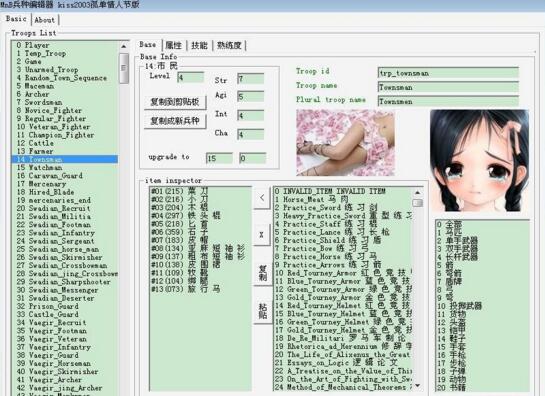Click the 复制到剪贴板 button

coord(175,102)
